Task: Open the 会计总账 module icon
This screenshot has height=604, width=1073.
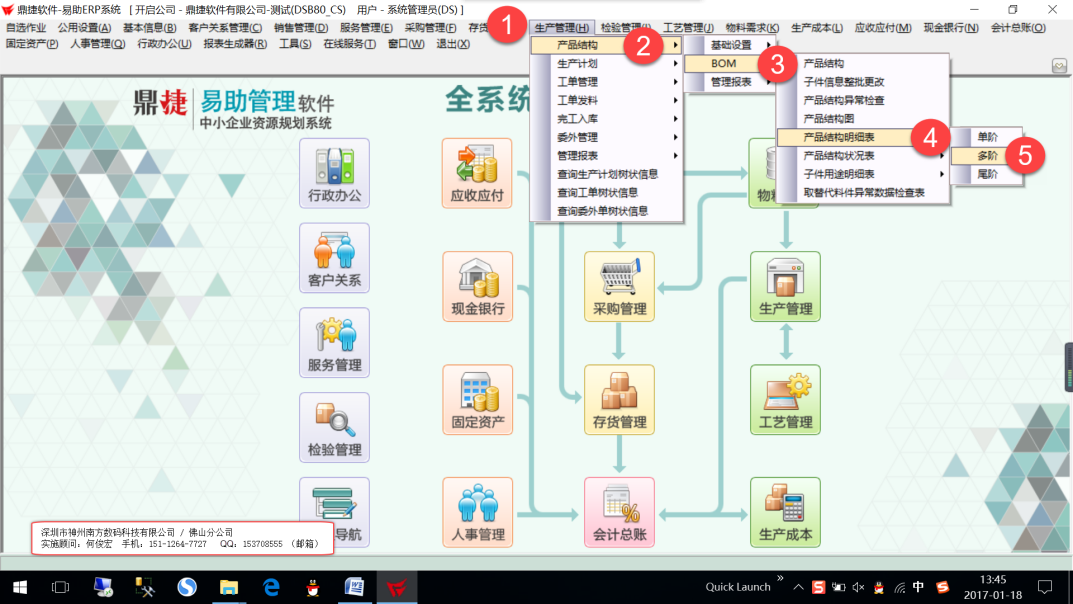Action: (619, 512)
